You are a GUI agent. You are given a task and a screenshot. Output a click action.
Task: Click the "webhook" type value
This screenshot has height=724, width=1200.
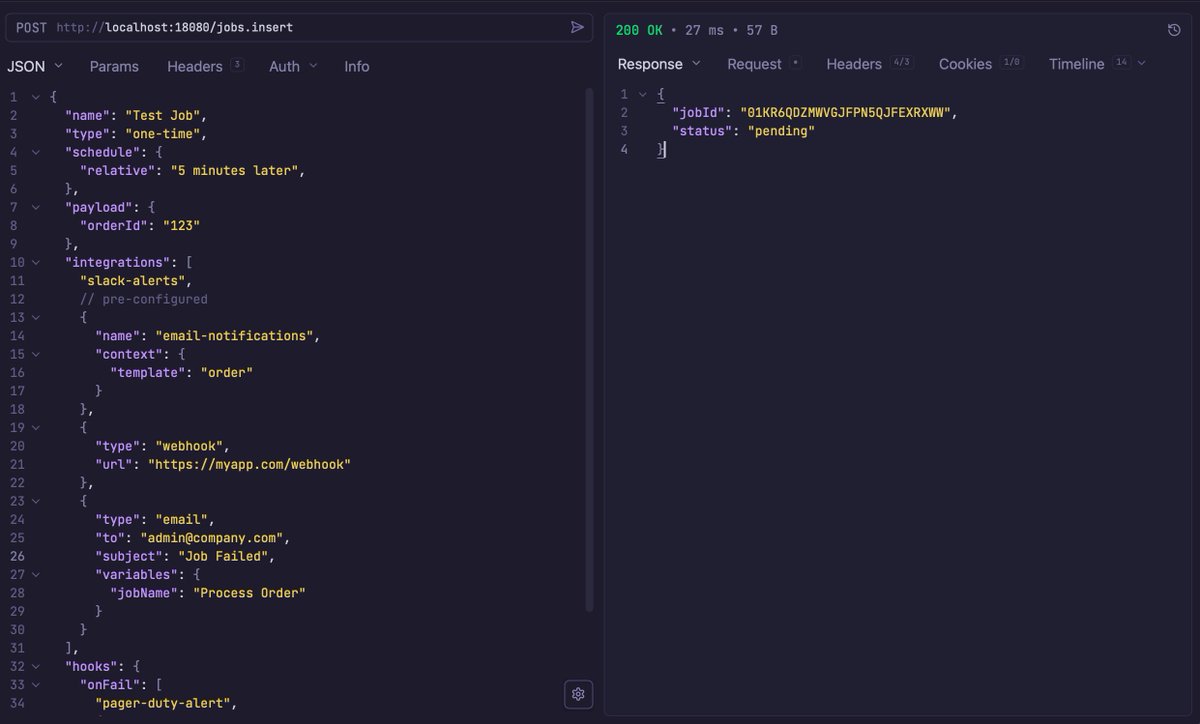tap(189, 445)
